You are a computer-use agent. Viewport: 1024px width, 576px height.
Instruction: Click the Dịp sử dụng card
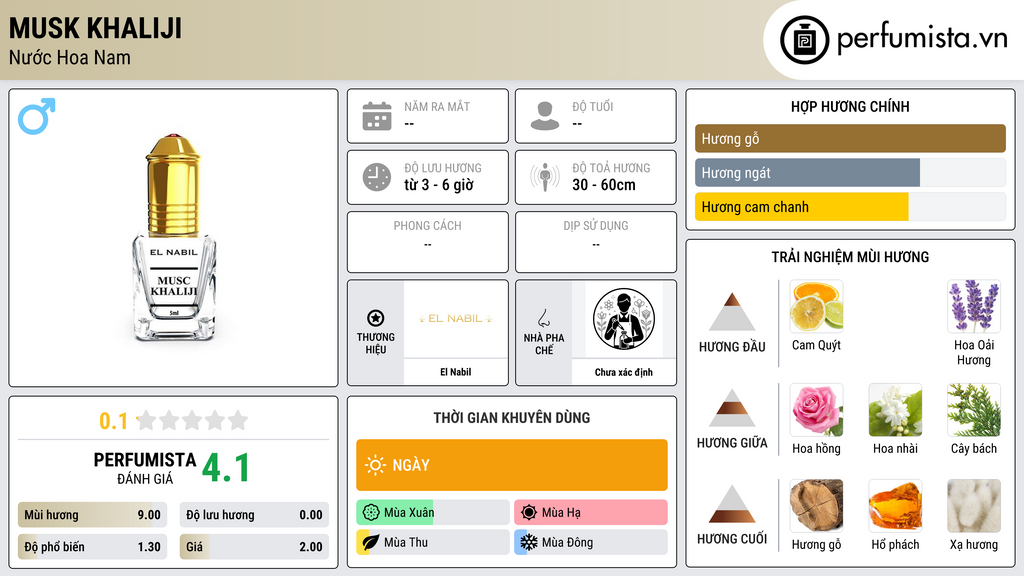pos(596,242)
